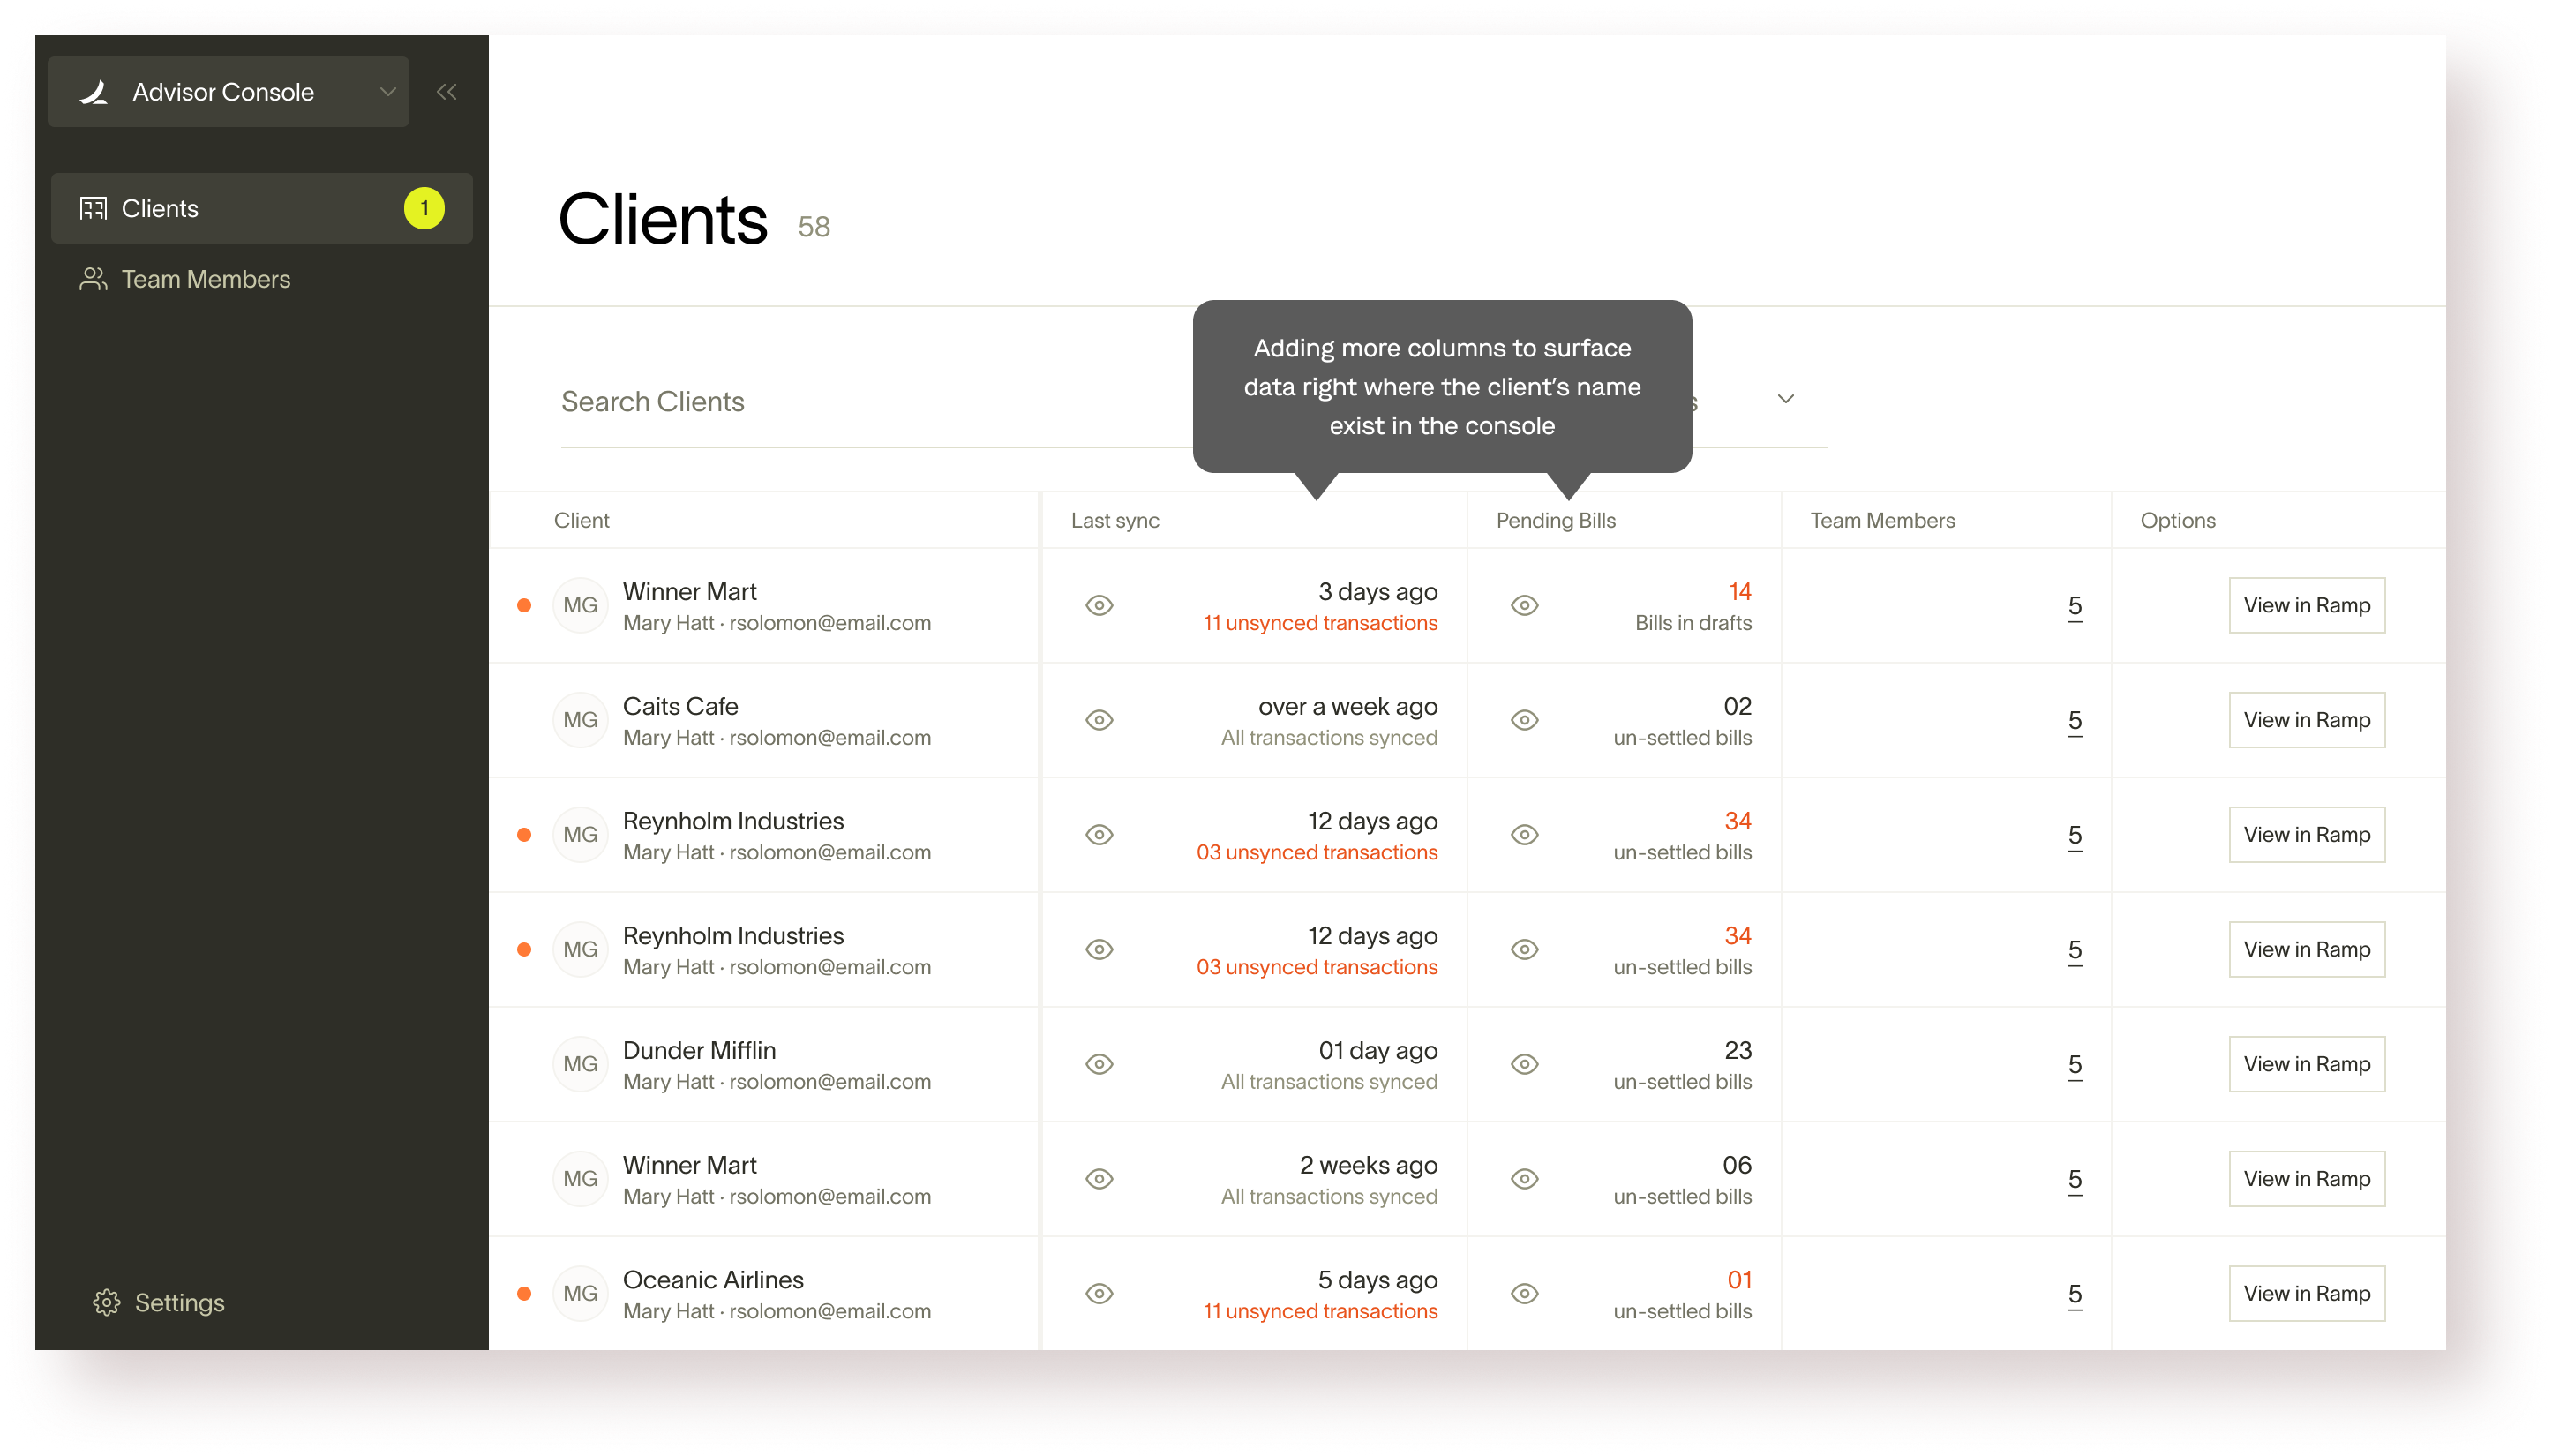
Task: Open team member count 5 for Oceanic Airlines
Action: [2075, 1294]
